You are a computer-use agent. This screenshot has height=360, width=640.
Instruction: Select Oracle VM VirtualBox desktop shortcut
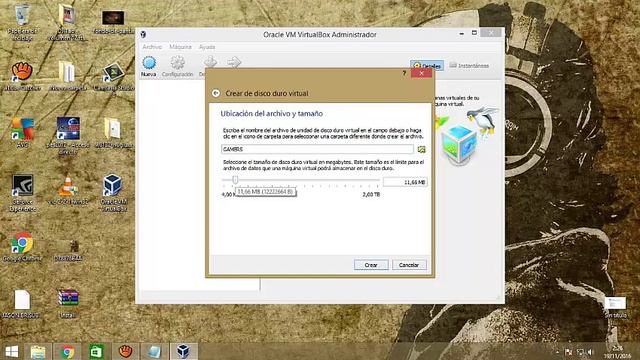[113, 193]
